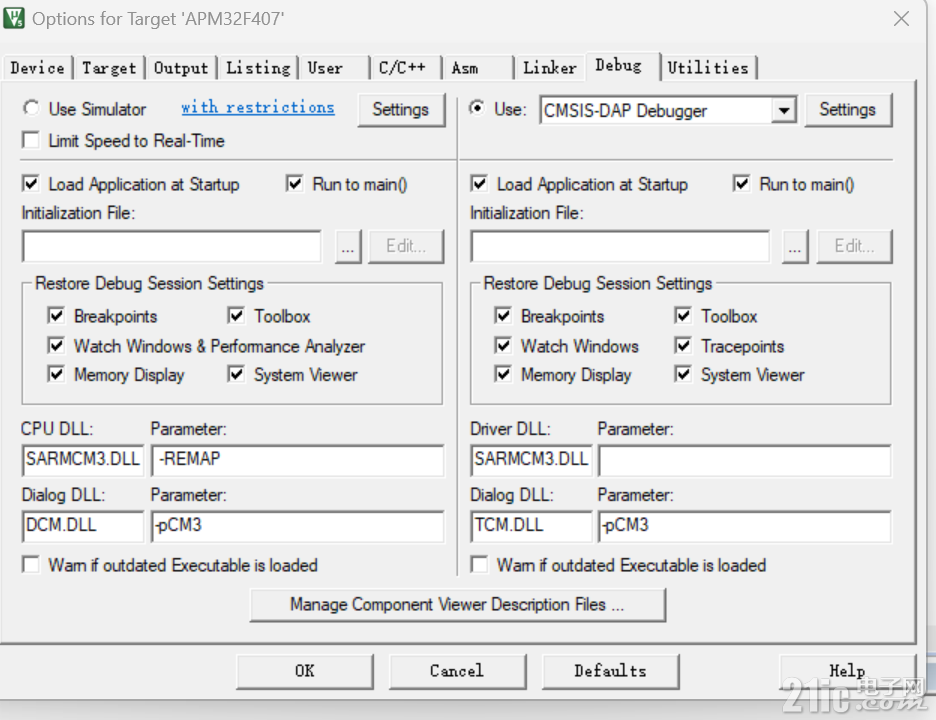Toggle simulator Run to main() checkbox

[294, 183]
